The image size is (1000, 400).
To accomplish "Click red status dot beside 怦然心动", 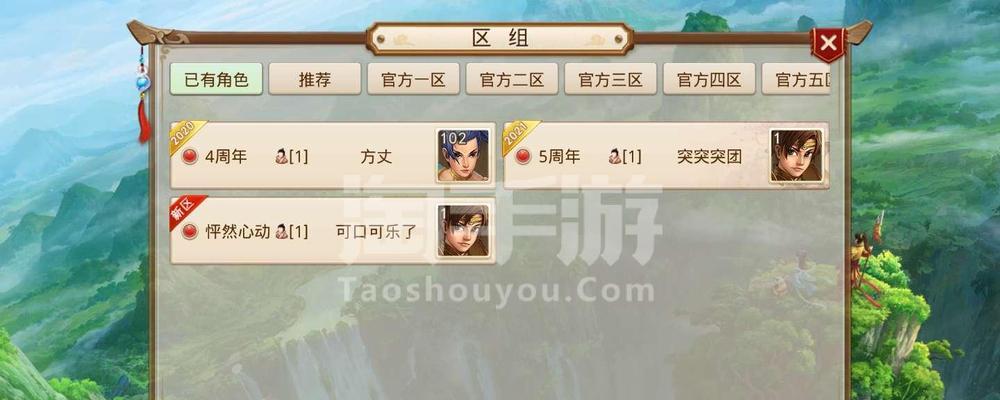I will pyautogui.click(x=189, y=232).
